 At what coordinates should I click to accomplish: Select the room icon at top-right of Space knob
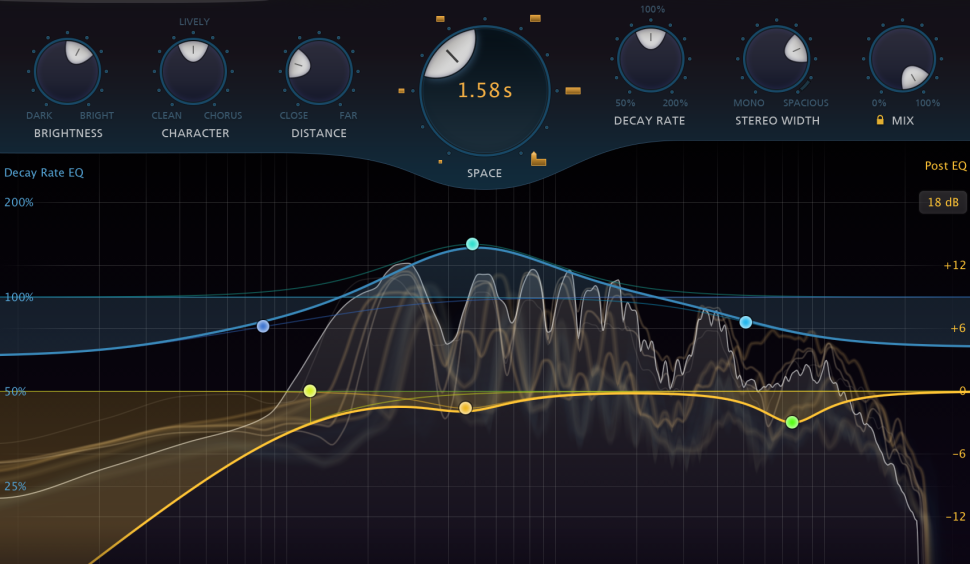536,19
